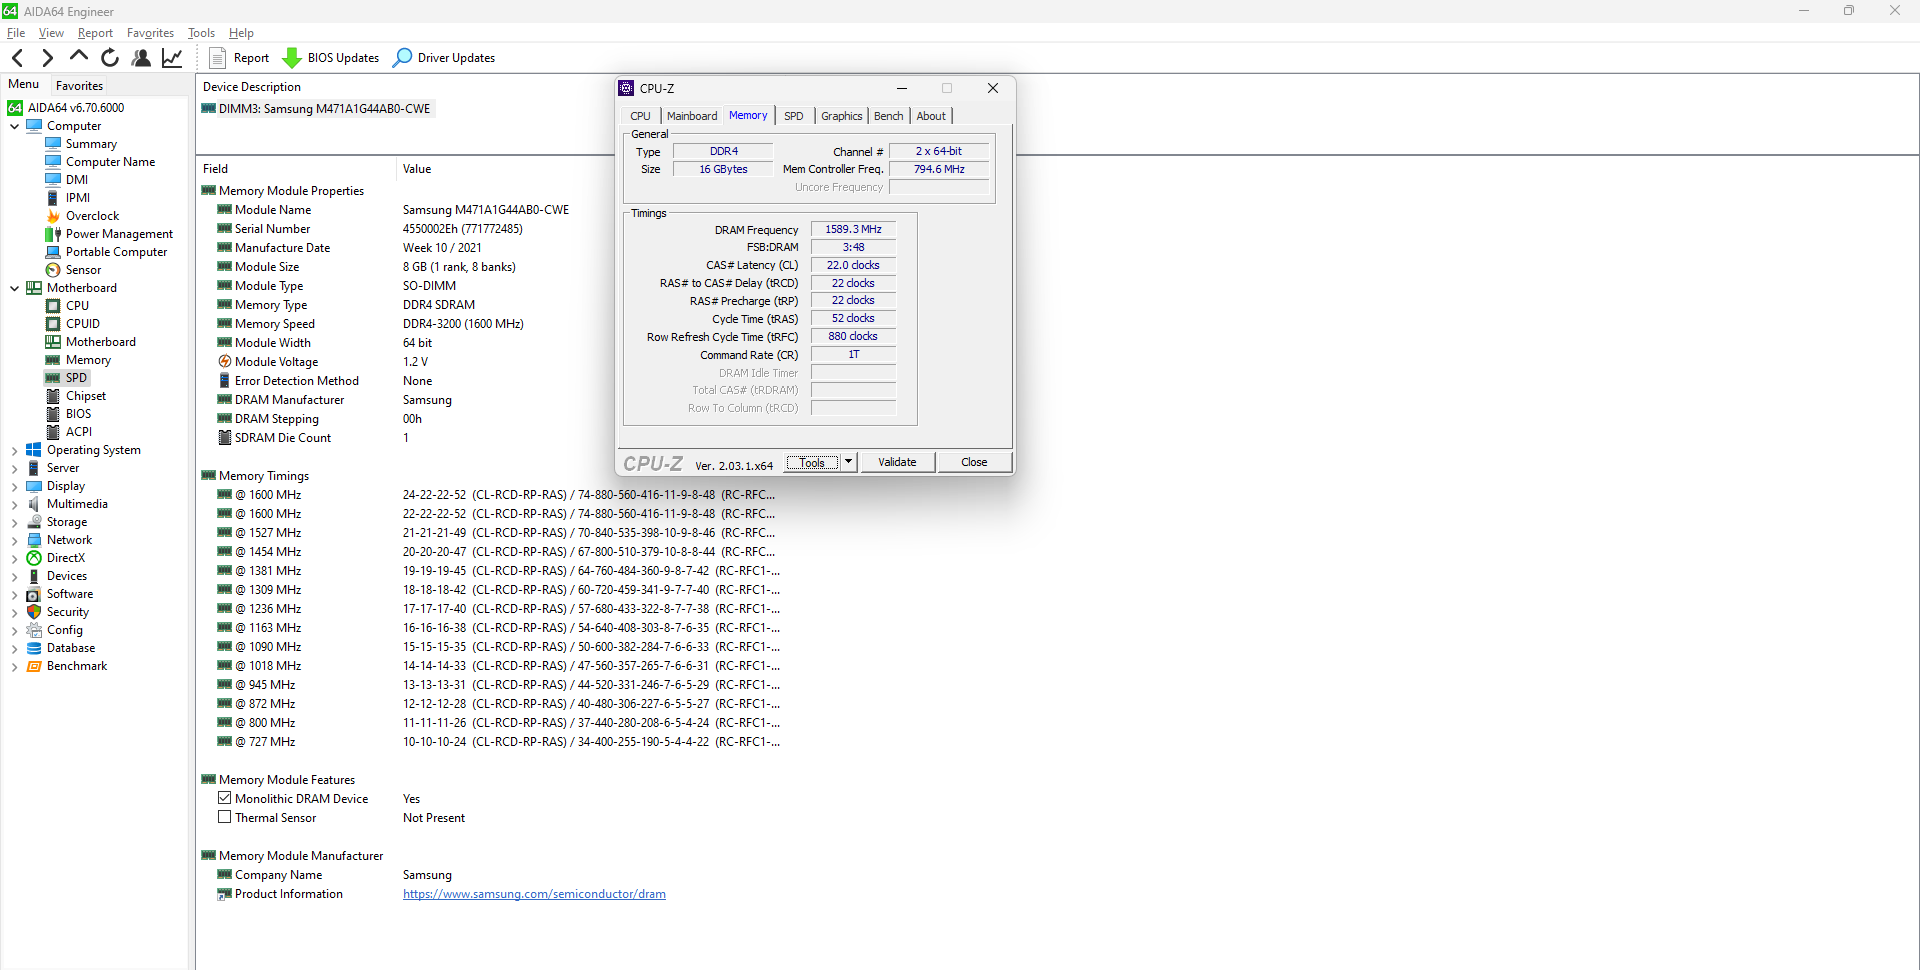Image resolution: width=1920 pixels, height=970 pixels.
Task: Expand the Operating System node
Action: coord(14,450)
